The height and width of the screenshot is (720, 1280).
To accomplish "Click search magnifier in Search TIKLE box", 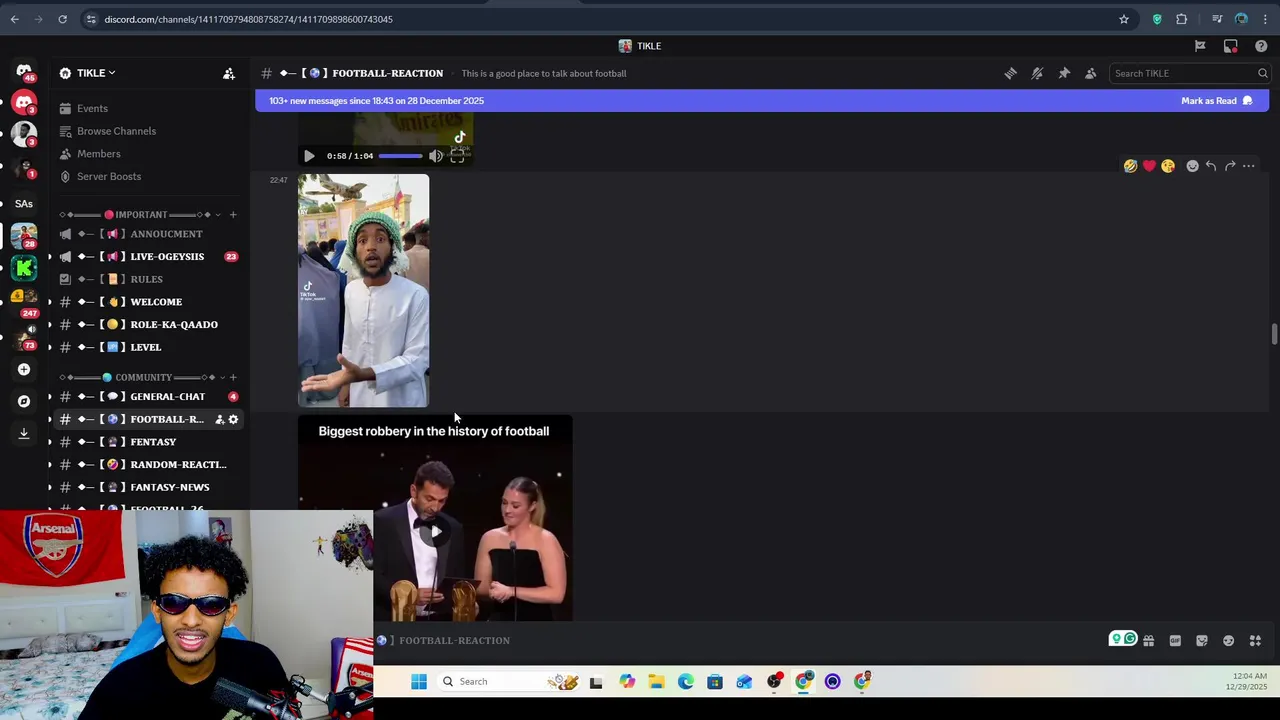I will click(1262, 73).
